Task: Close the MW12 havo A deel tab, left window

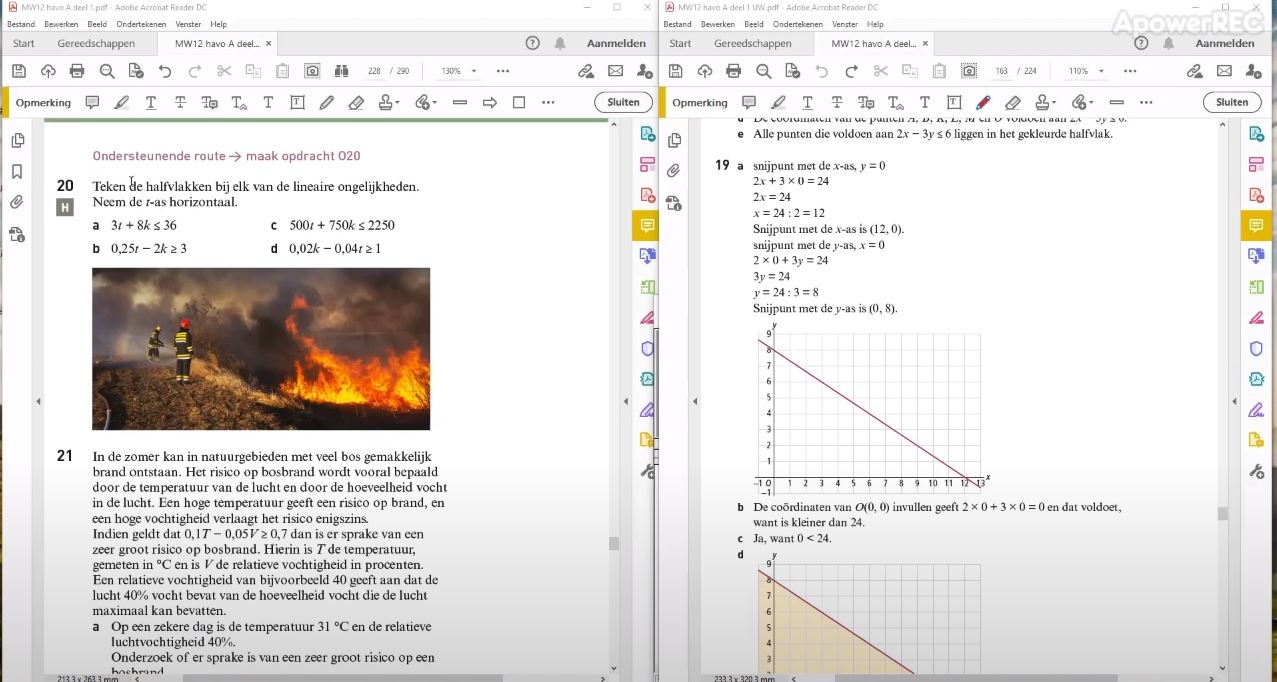Action: 268,43
